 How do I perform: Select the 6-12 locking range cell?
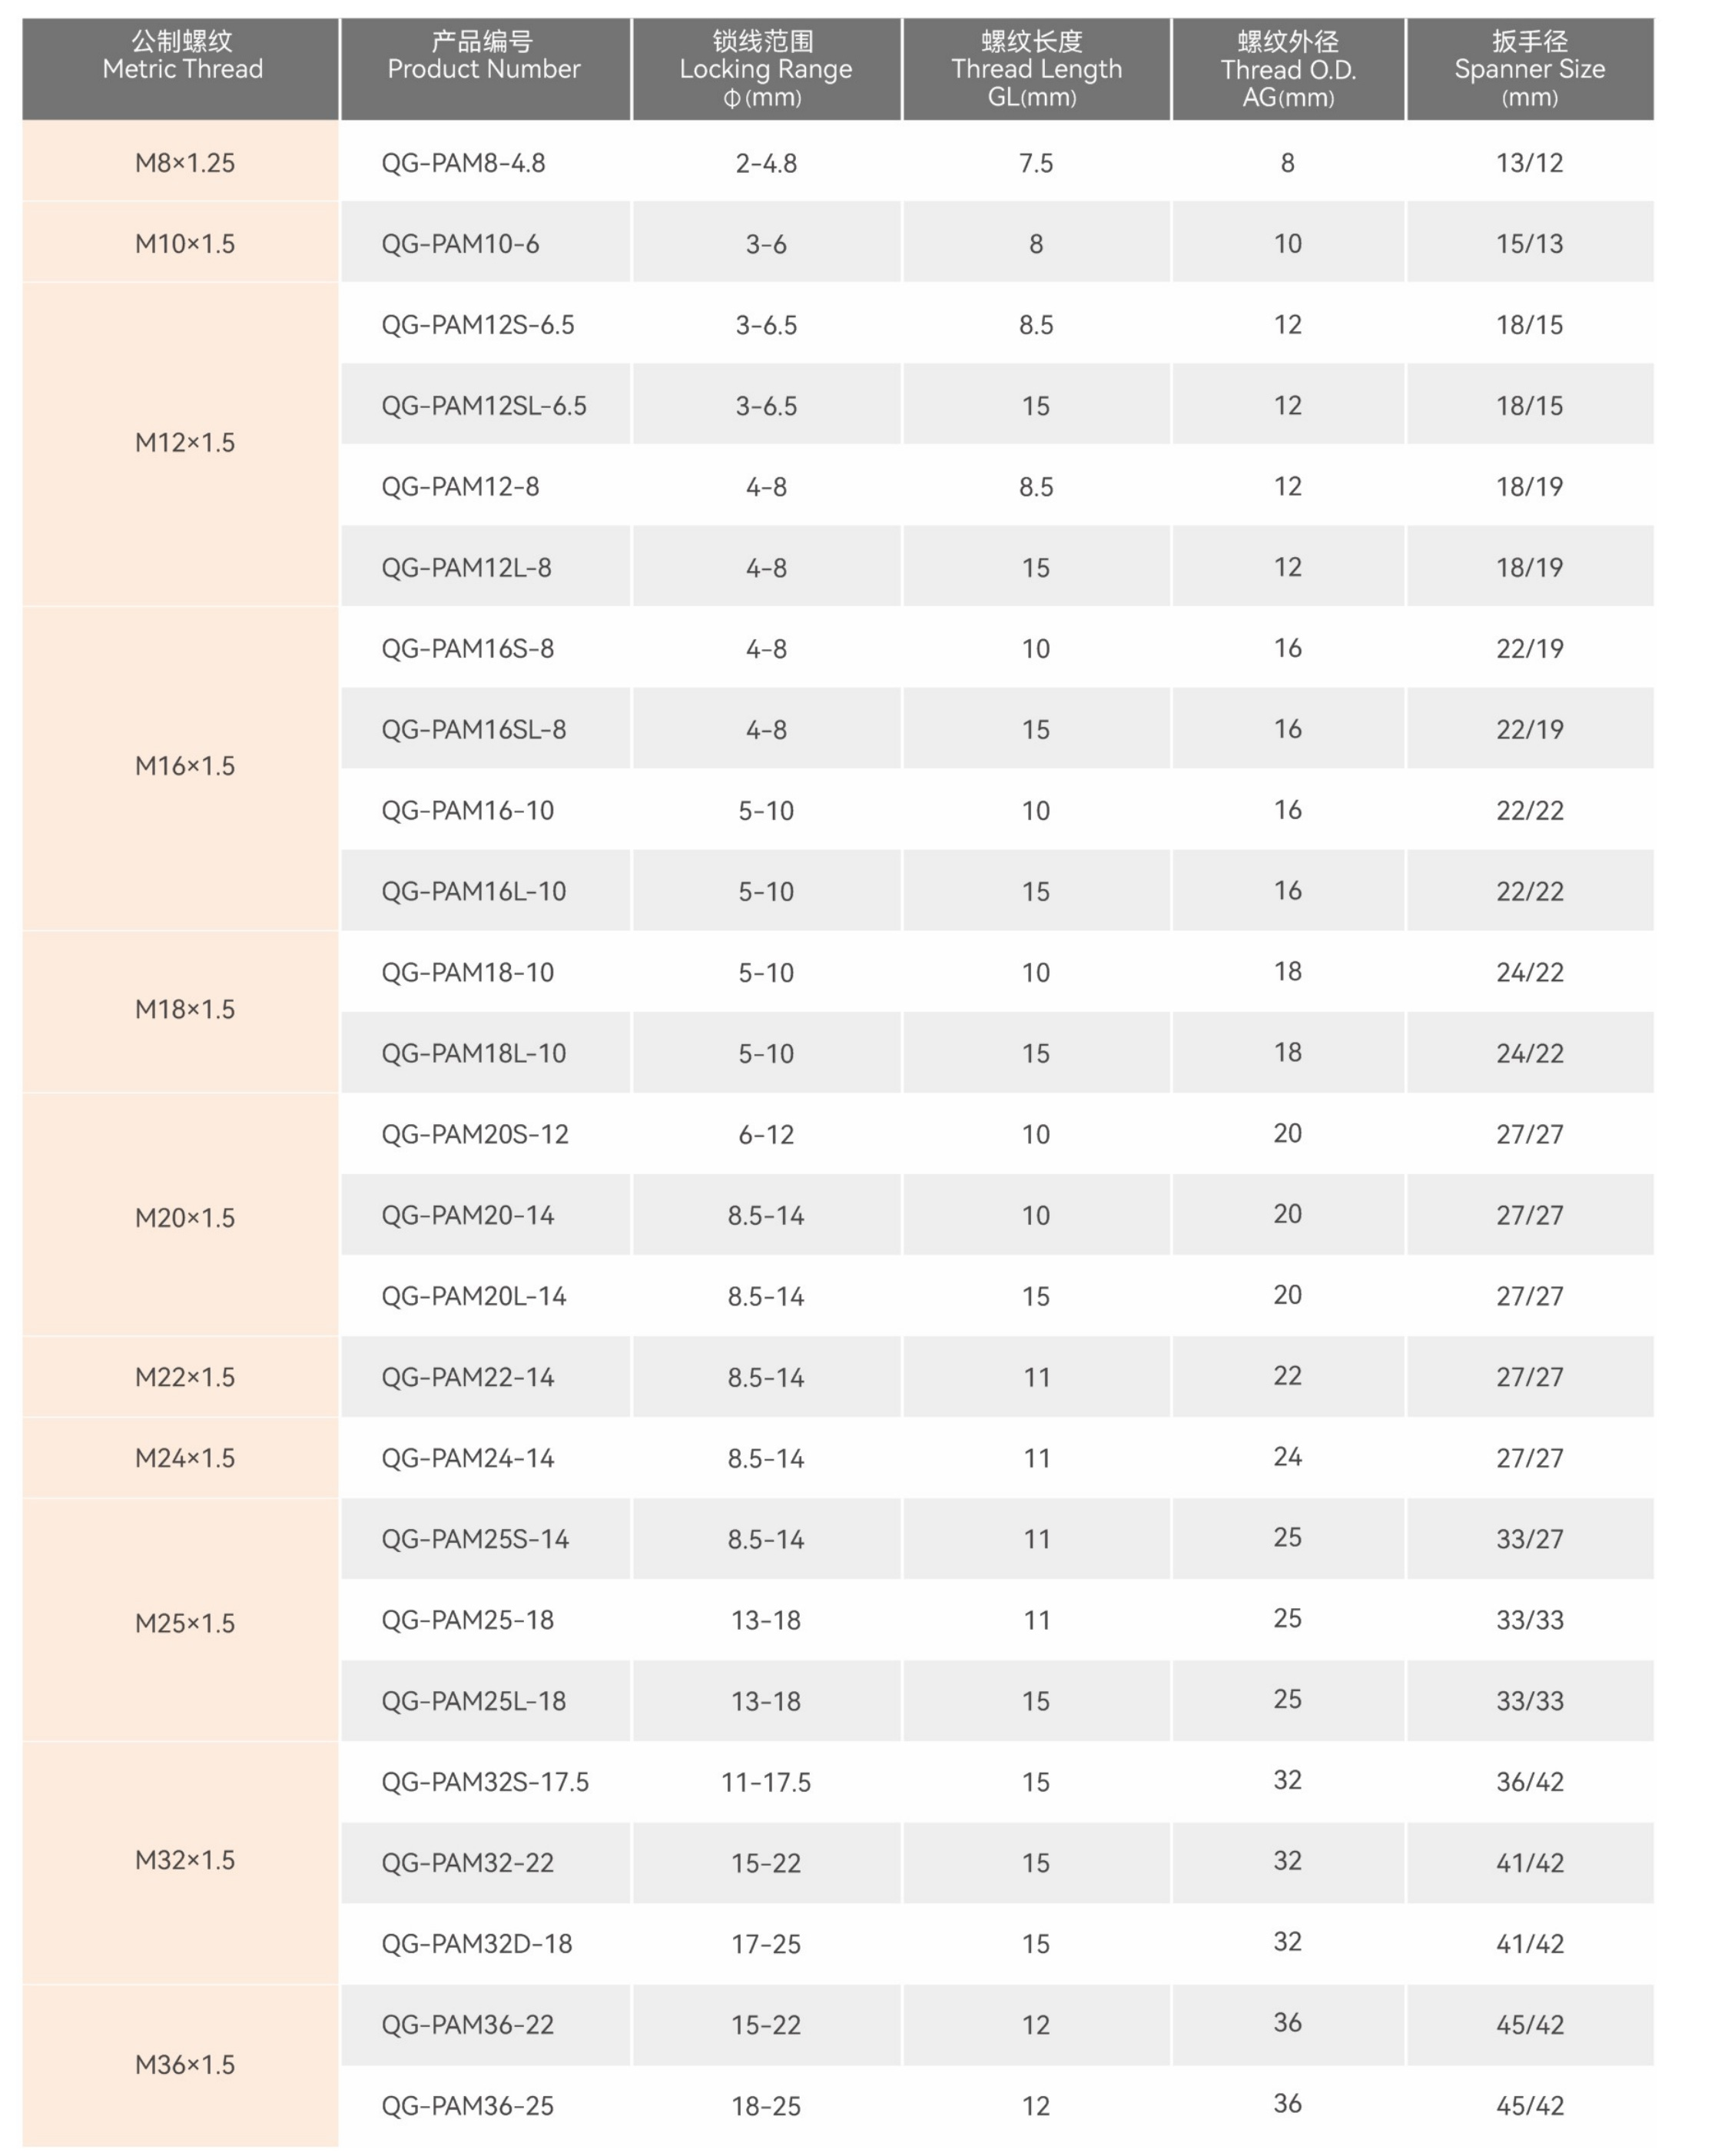(x=766, y=1135)
